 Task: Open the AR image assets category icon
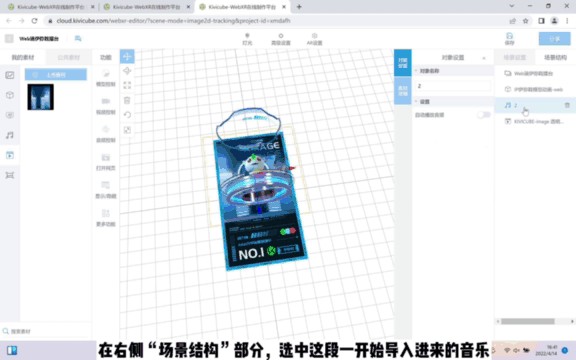[10, 115]
